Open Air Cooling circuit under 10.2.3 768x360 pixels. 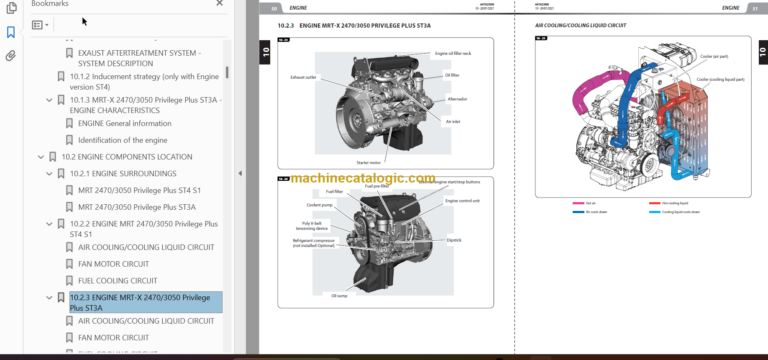146,321
